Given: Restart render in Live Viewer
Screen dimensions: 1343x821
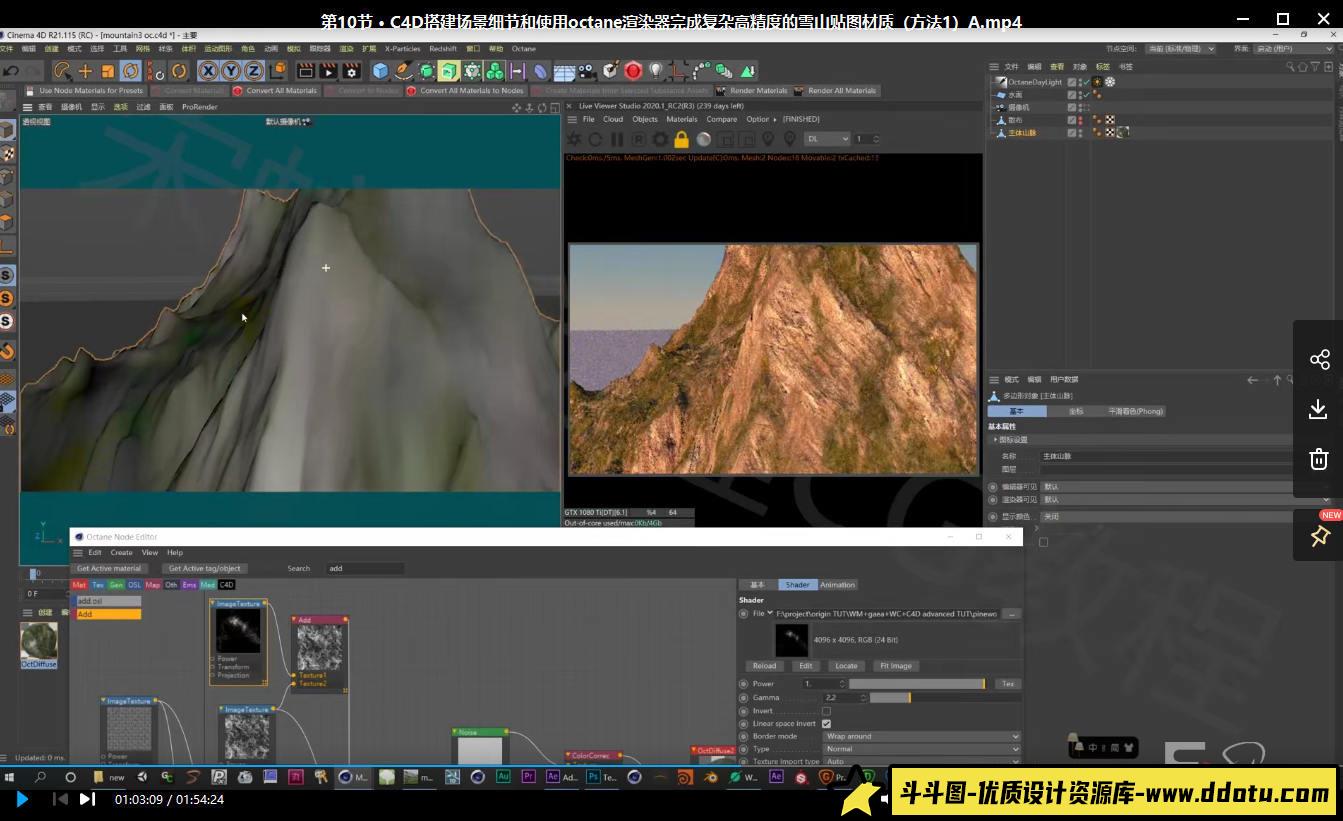Looking at the screenshot, I should point(595,139).
